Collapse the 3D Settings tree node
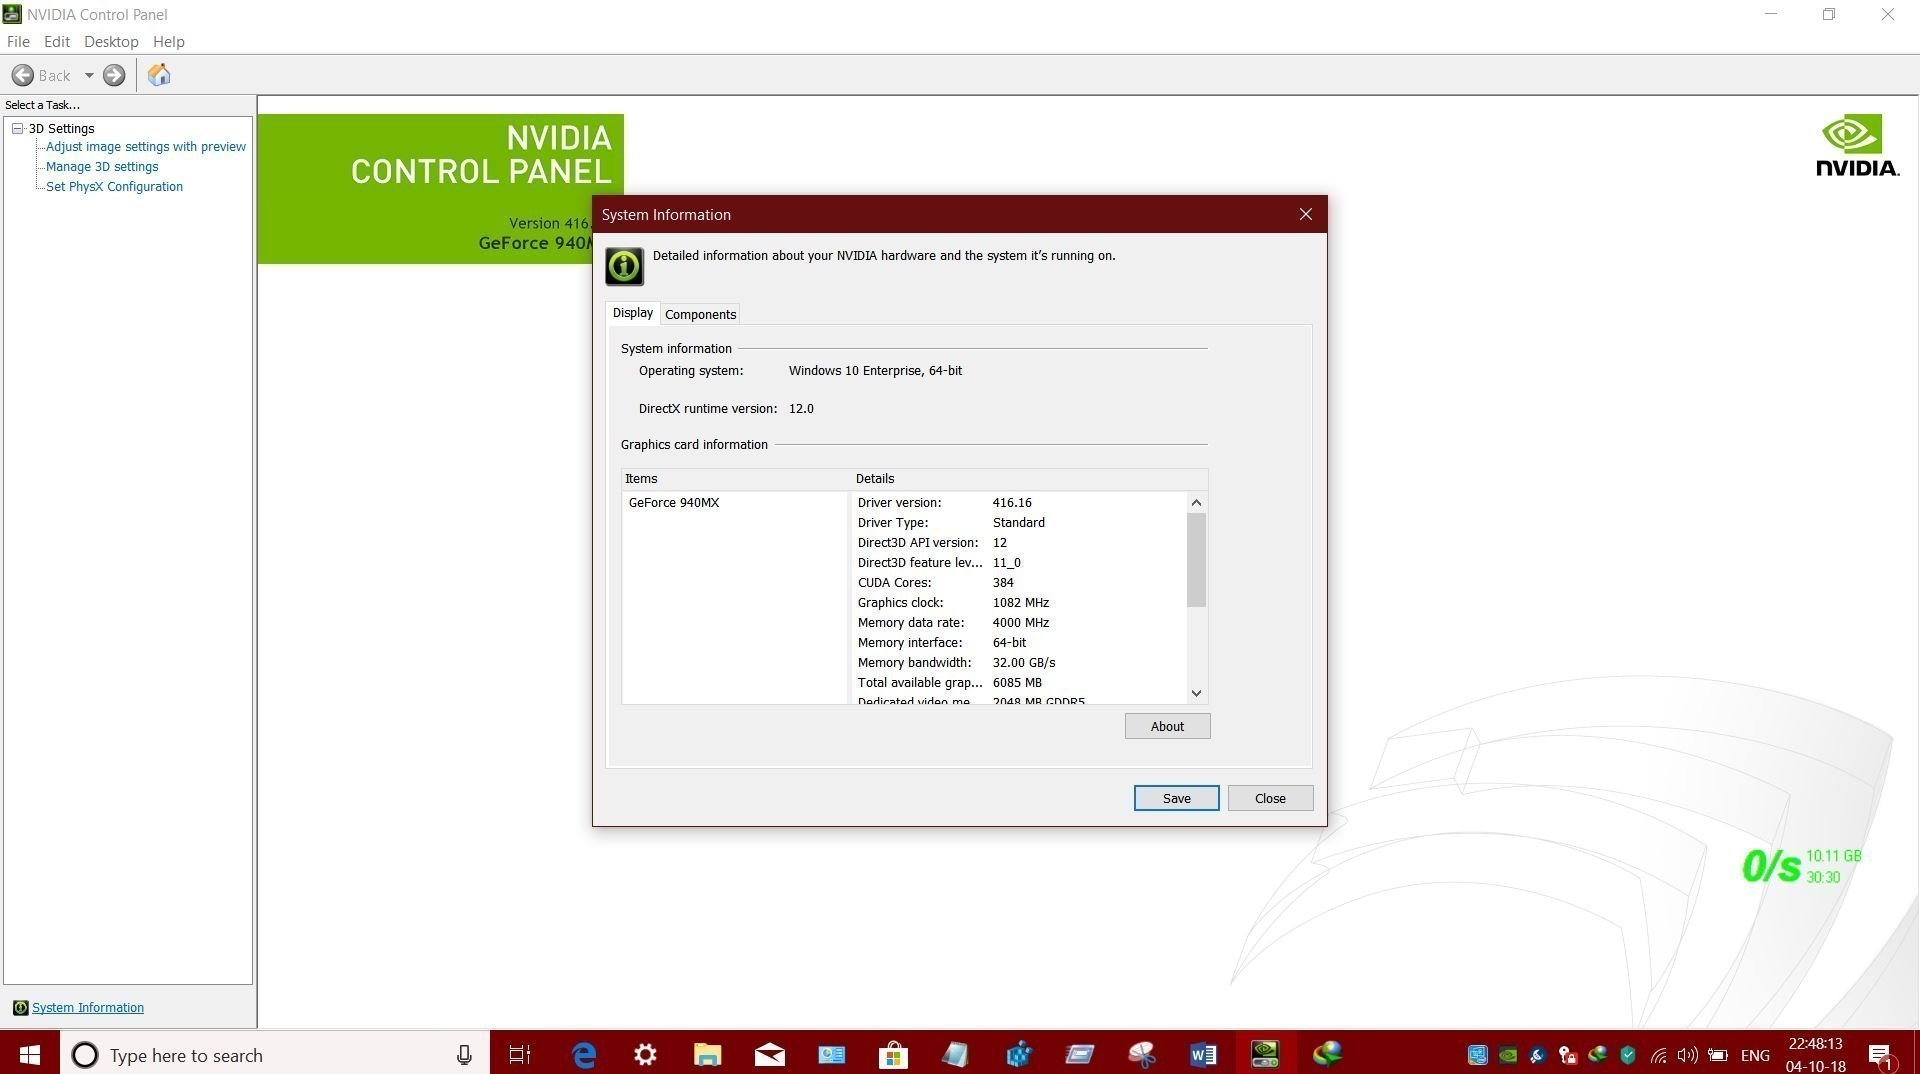 [x=17, y=128]
